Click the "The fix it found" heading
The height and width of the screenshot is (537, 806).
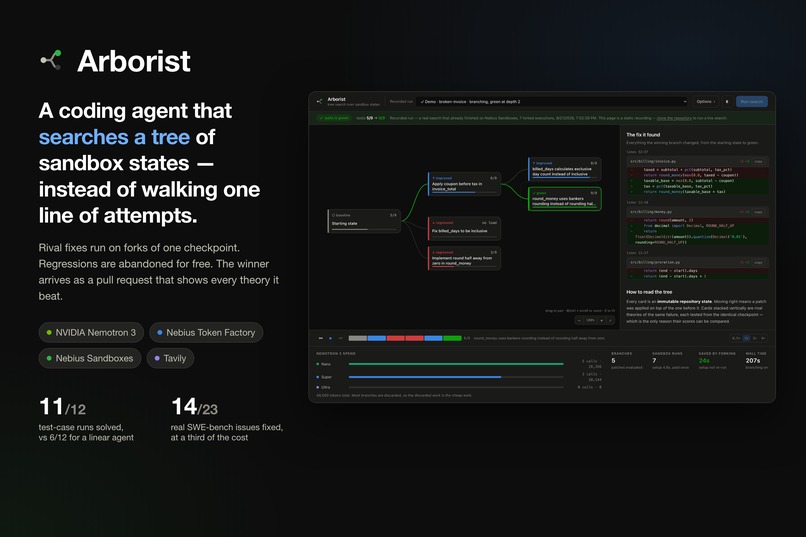pos(643,135)
